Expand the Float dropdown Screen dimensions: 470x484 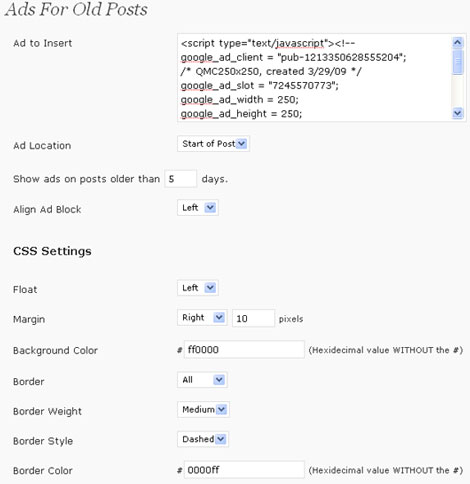point(198,288)
